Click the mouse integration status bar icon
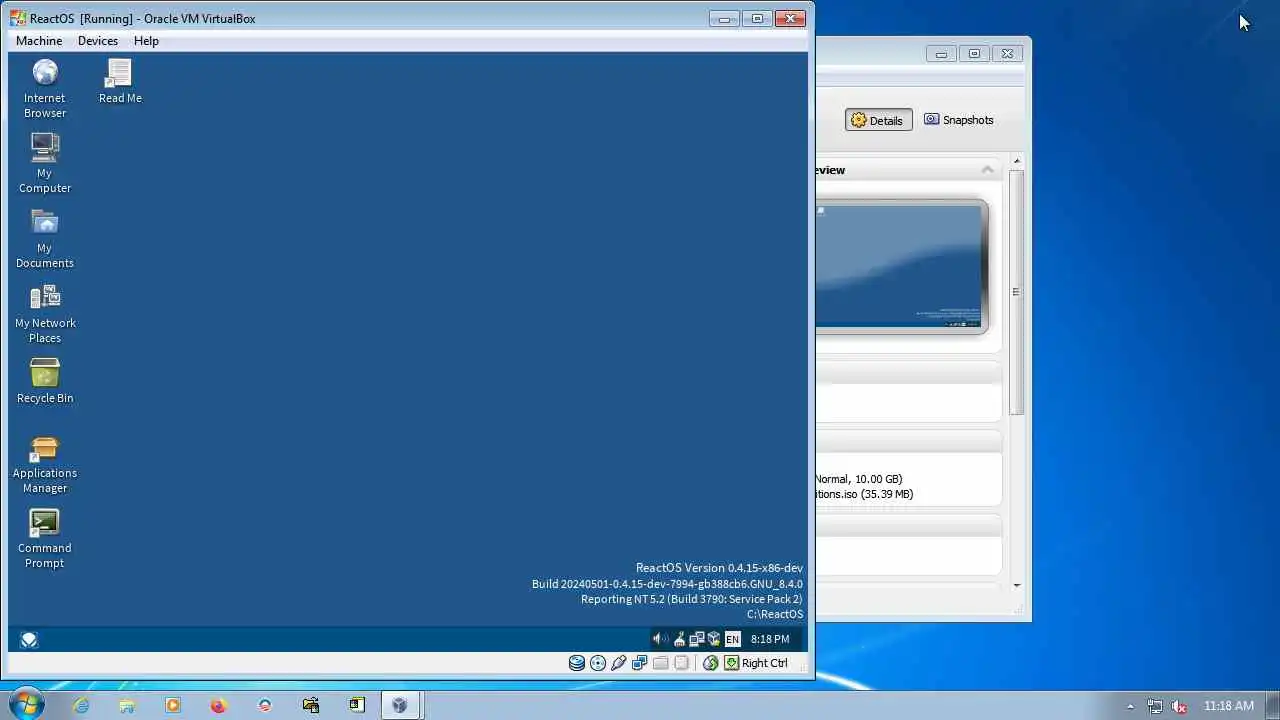 710,663
